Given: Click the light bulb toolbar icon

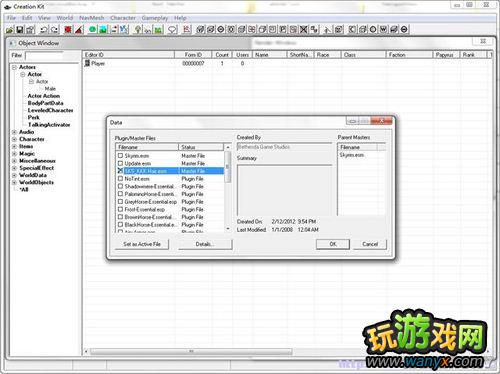Looking at the screenshot, I should [x=137, y=30].
